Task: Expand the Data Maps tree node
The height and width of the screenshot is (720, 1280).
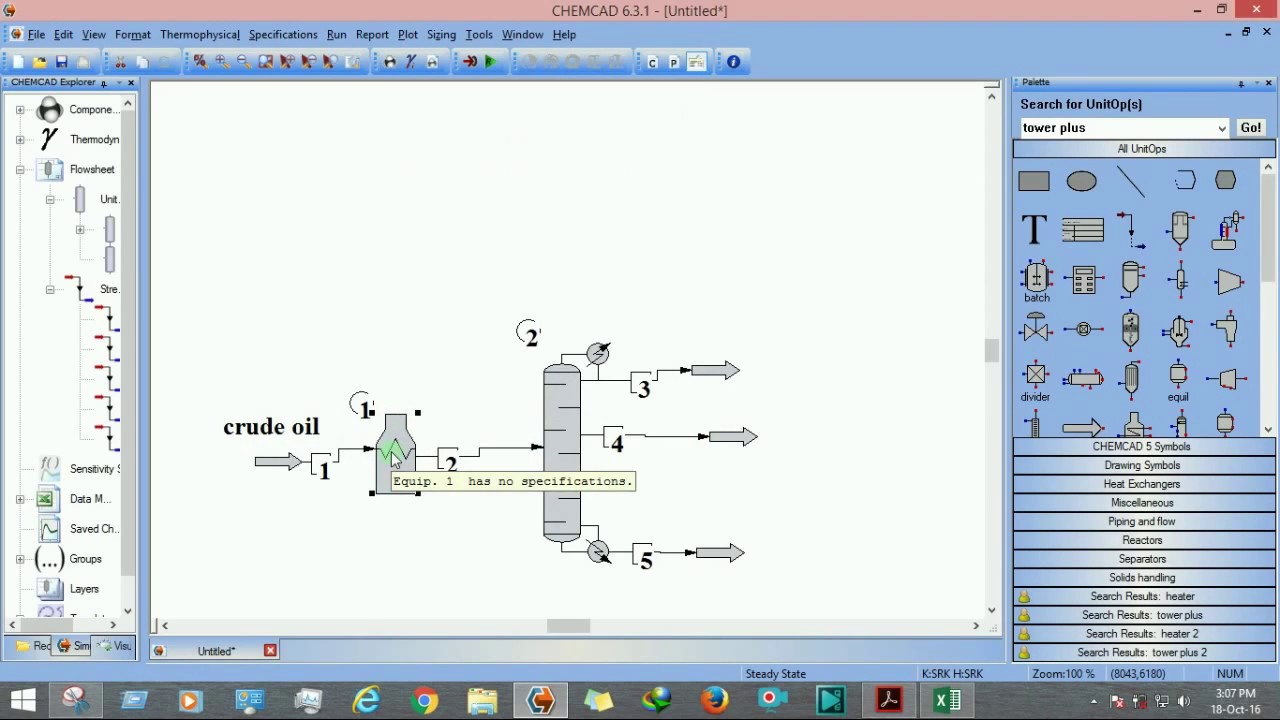Action: pos(20,499)
